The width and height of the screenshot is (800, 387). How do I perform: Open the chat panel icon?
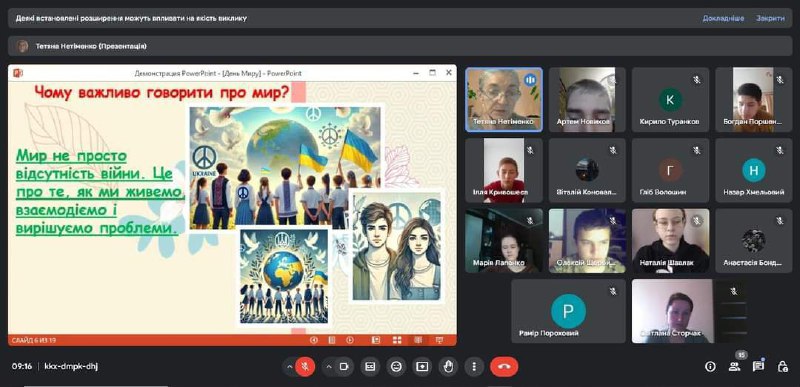(758, 367)
